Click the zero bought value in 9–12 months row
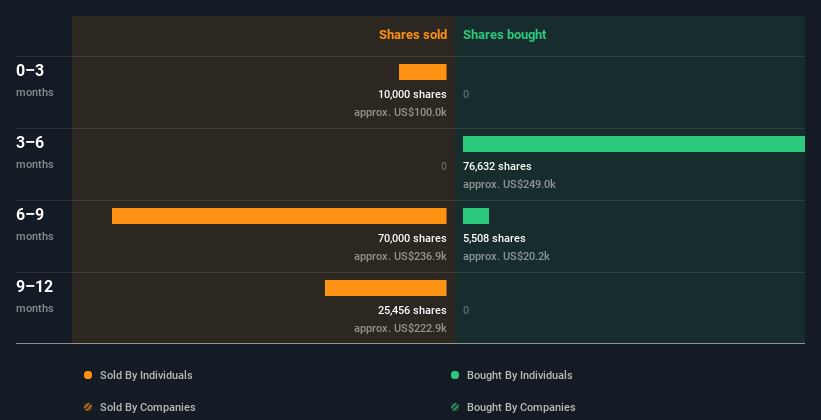 pyautogui.click(x=466, y=310)
